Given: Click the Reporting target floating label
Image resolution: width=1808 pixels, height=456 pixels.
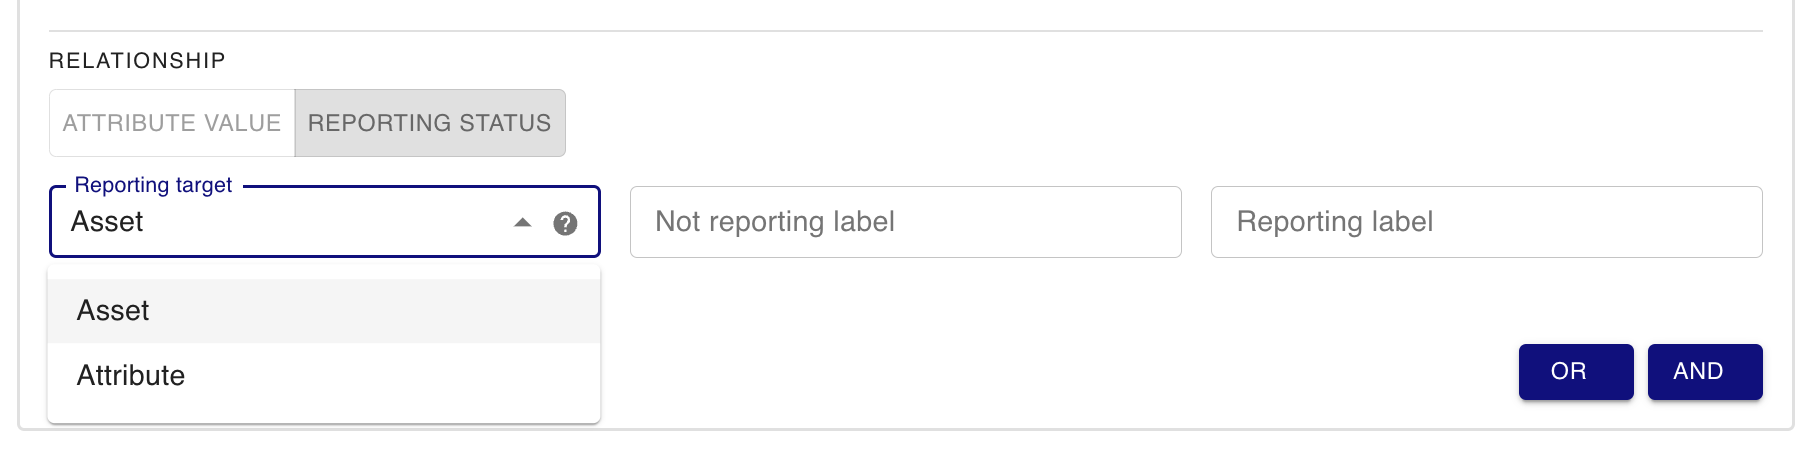Looking at the screenshot, I should coord(153,185).
